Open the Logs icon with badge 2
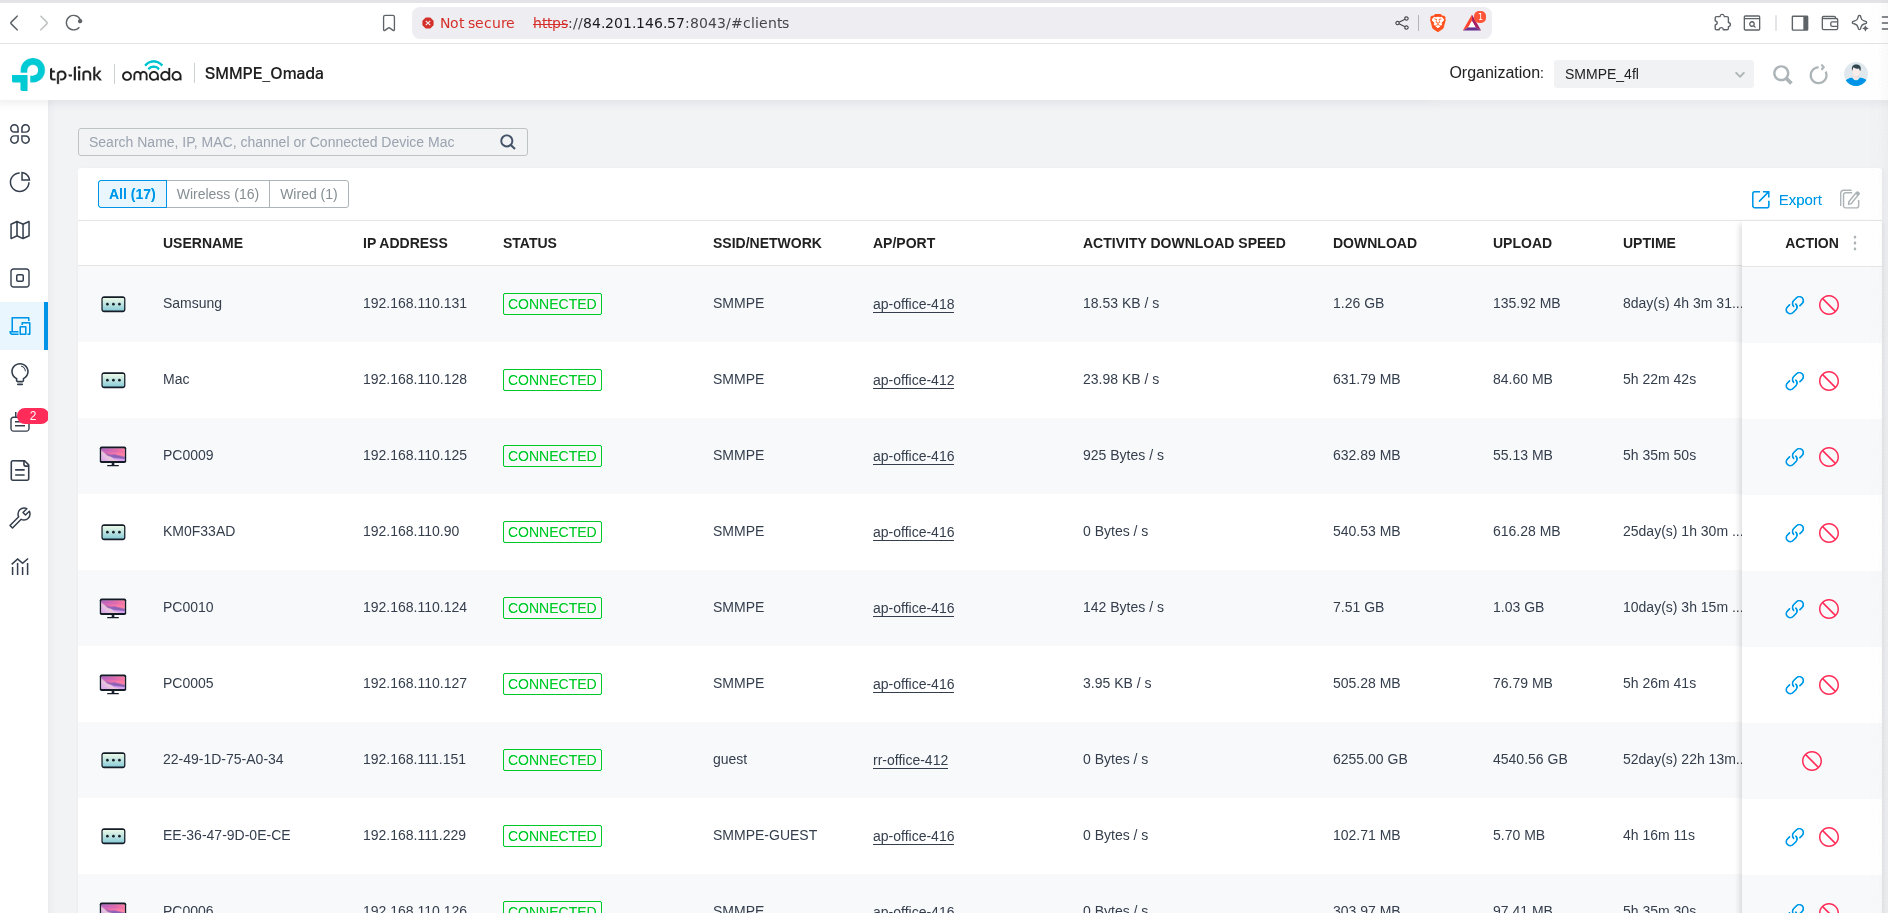The height and width of the screenshot is (913, 1888). click(x=20, y=423)
